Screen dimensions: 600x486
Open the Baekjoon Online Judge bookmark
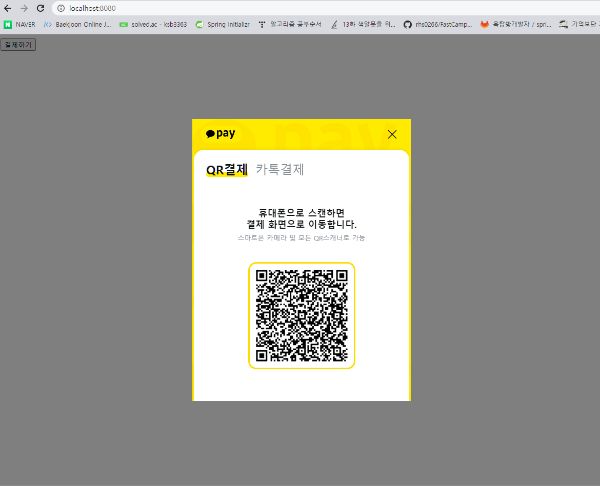pyautogui.click(x=78, y=24)
